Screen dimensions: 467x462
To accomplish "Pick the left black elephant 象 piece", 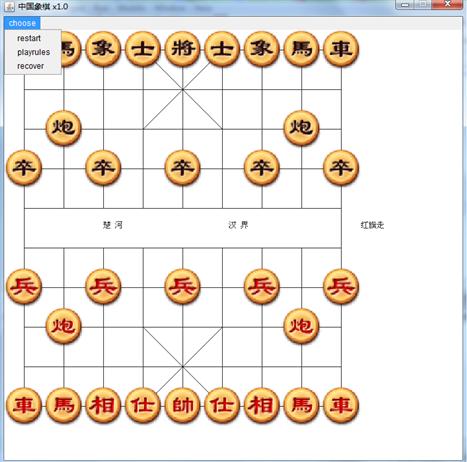I will coord(103,49).
